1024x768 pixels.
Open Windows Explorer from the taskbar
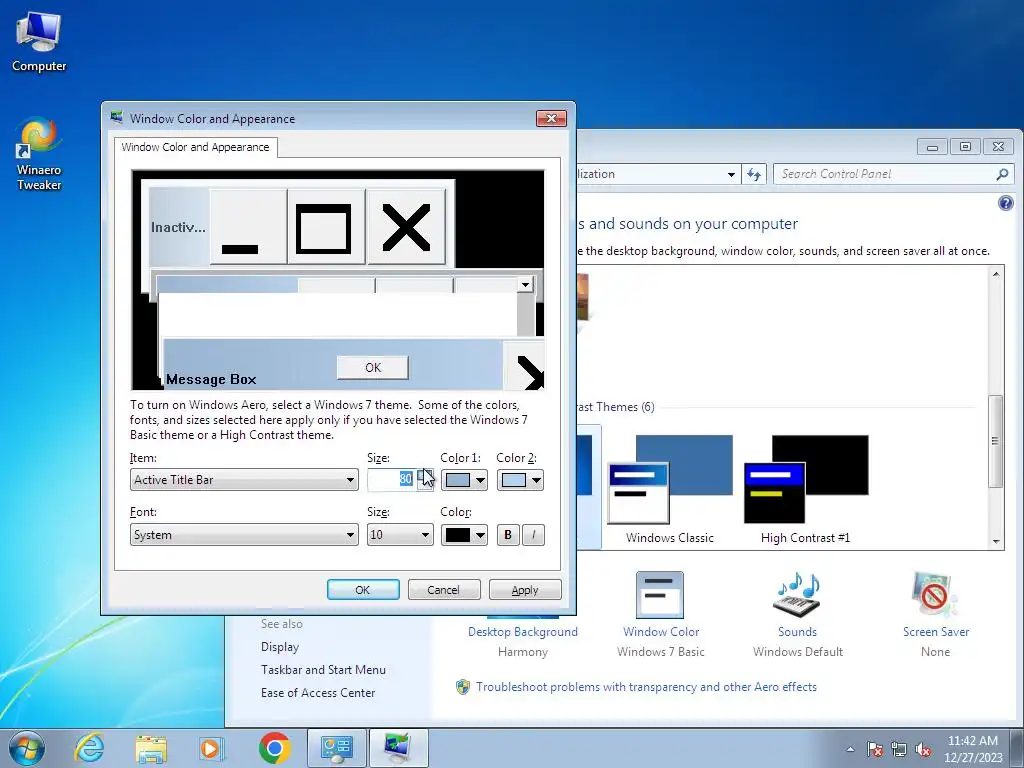151,748
